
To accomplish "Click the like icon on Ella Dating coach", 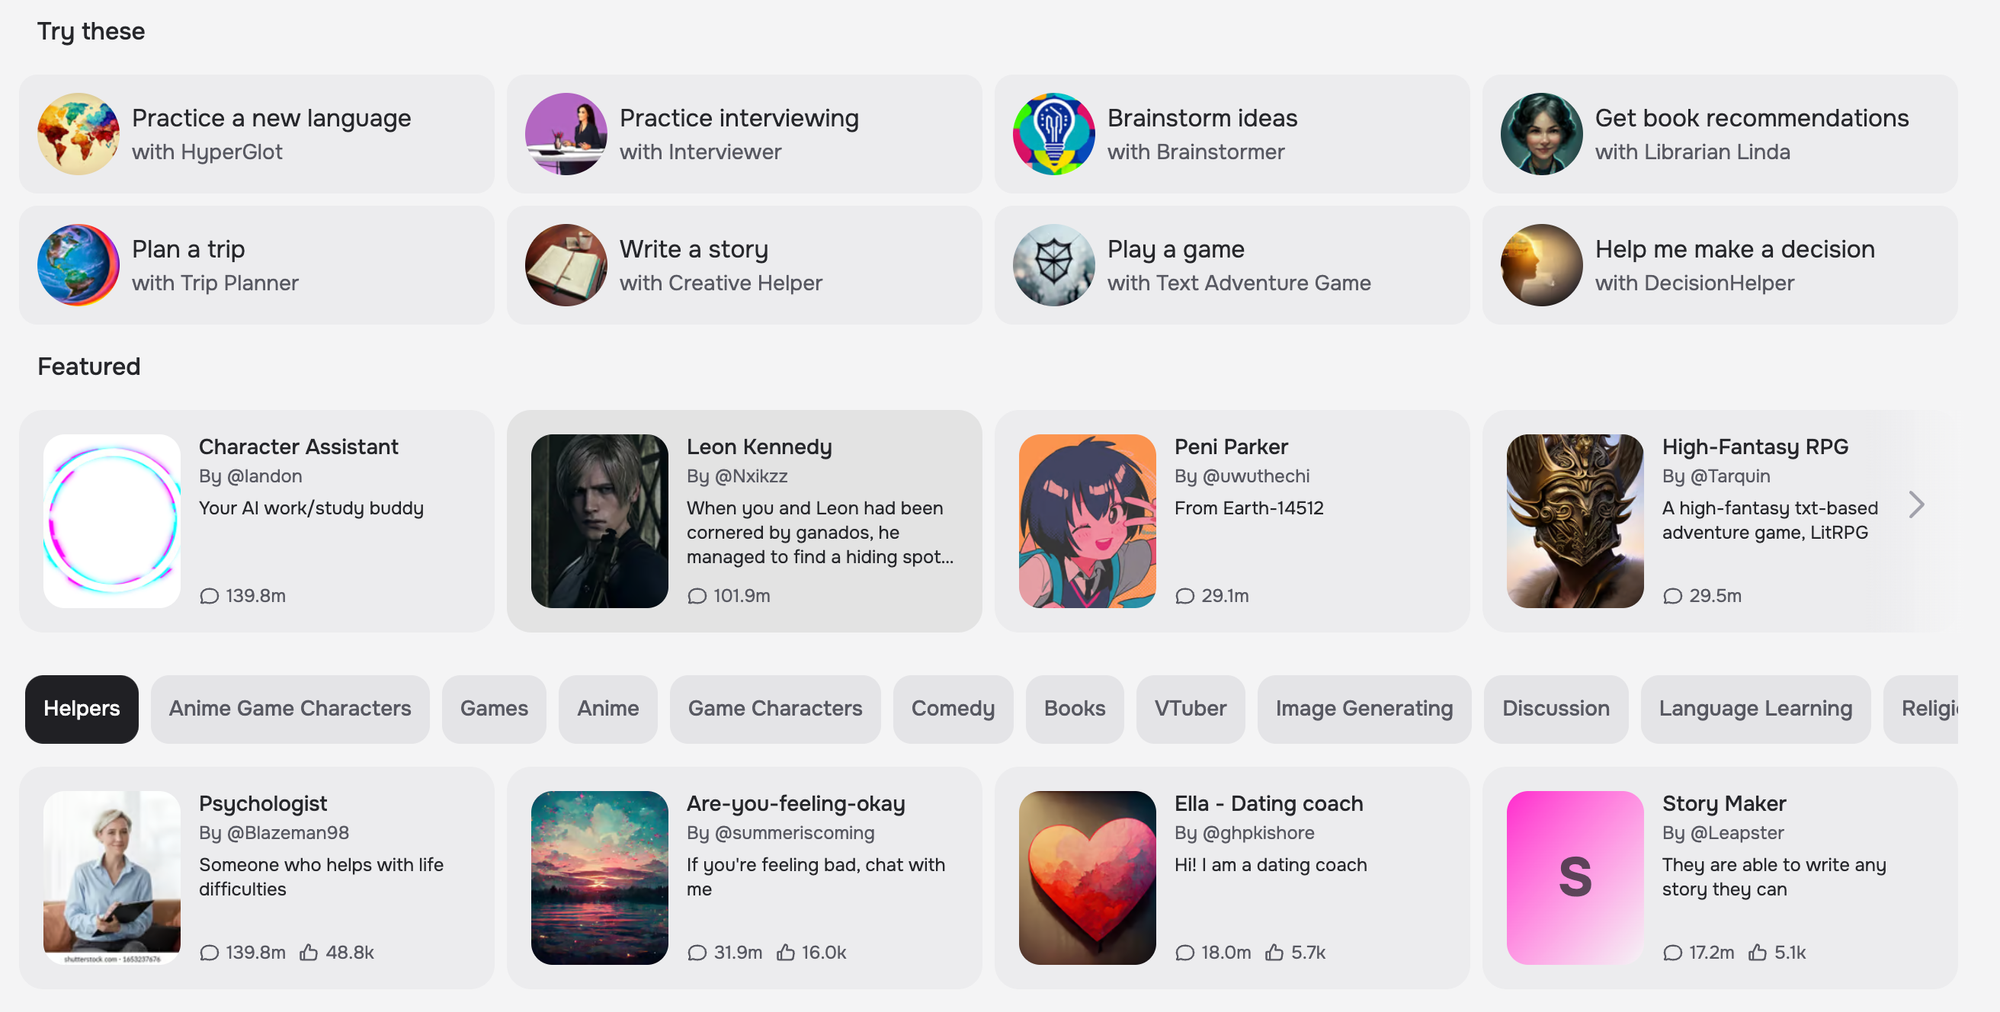I will [x=1274, y=952].
